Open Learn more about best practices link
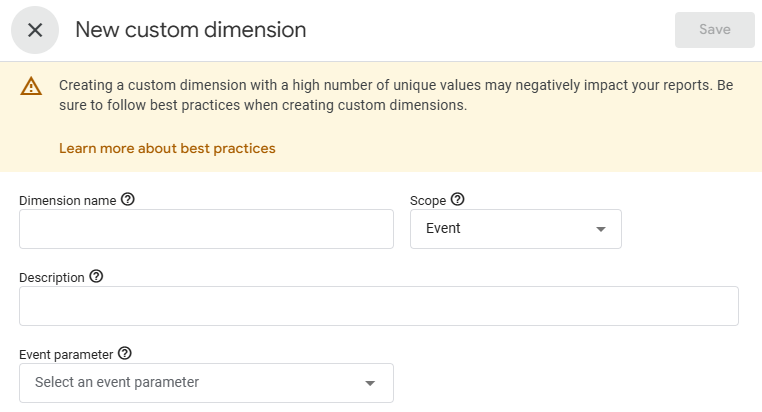 (x=167, y=148)
